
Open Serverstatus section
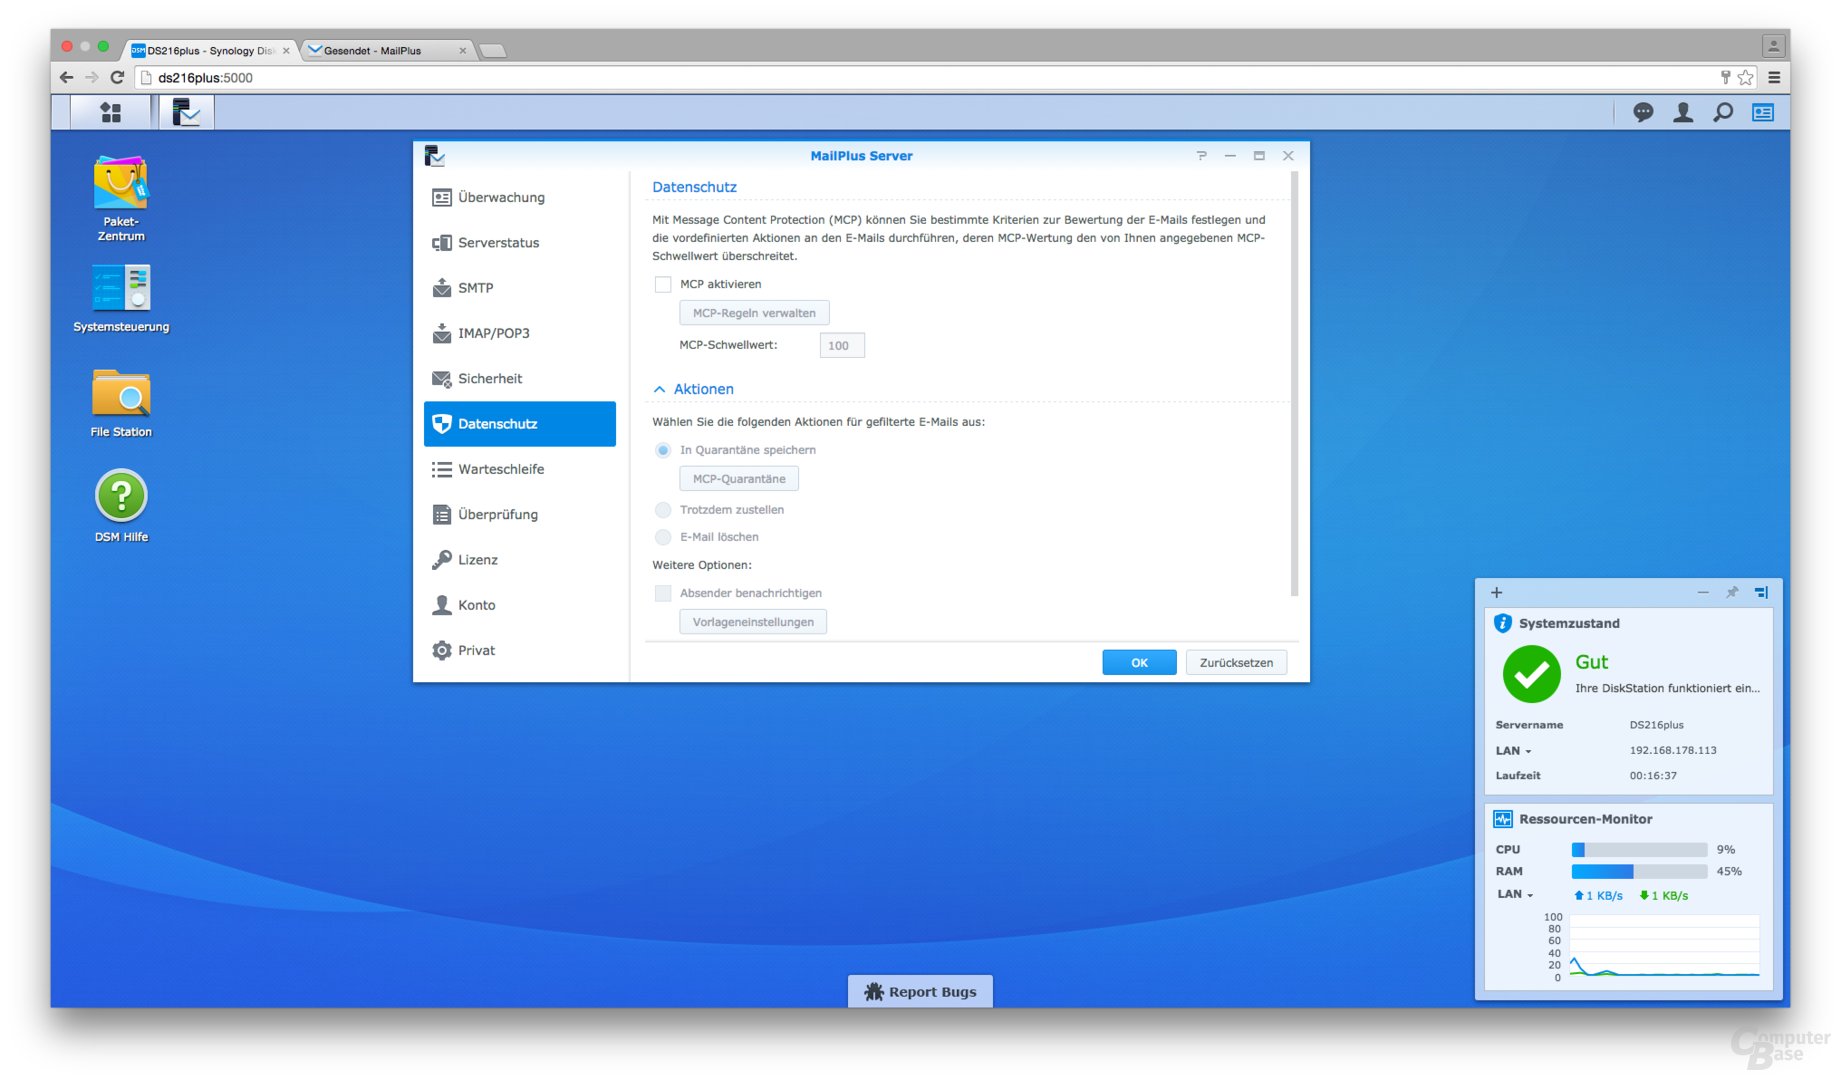coord(520,242)
